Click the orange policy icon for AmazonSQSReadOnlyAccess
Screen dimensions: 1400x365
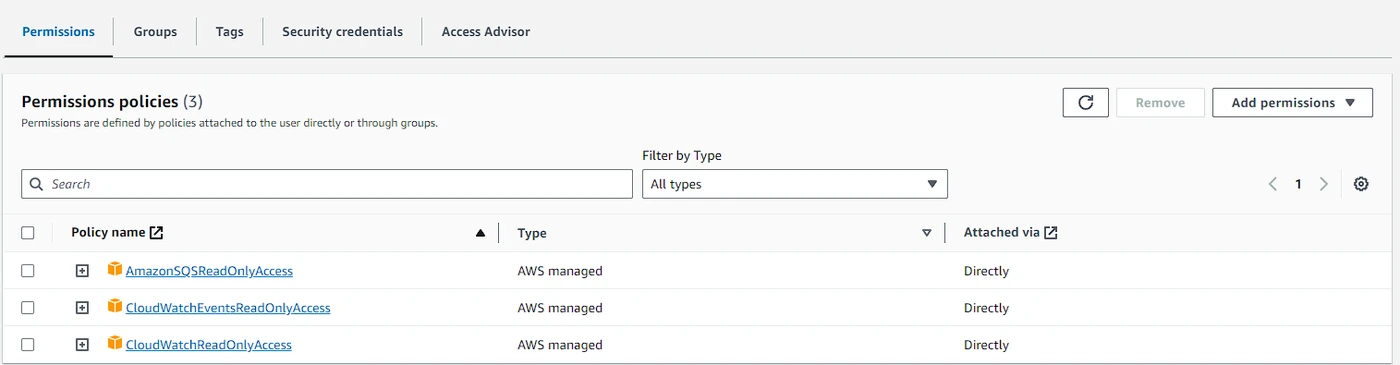pyautogui.click(x=115, y=270)
